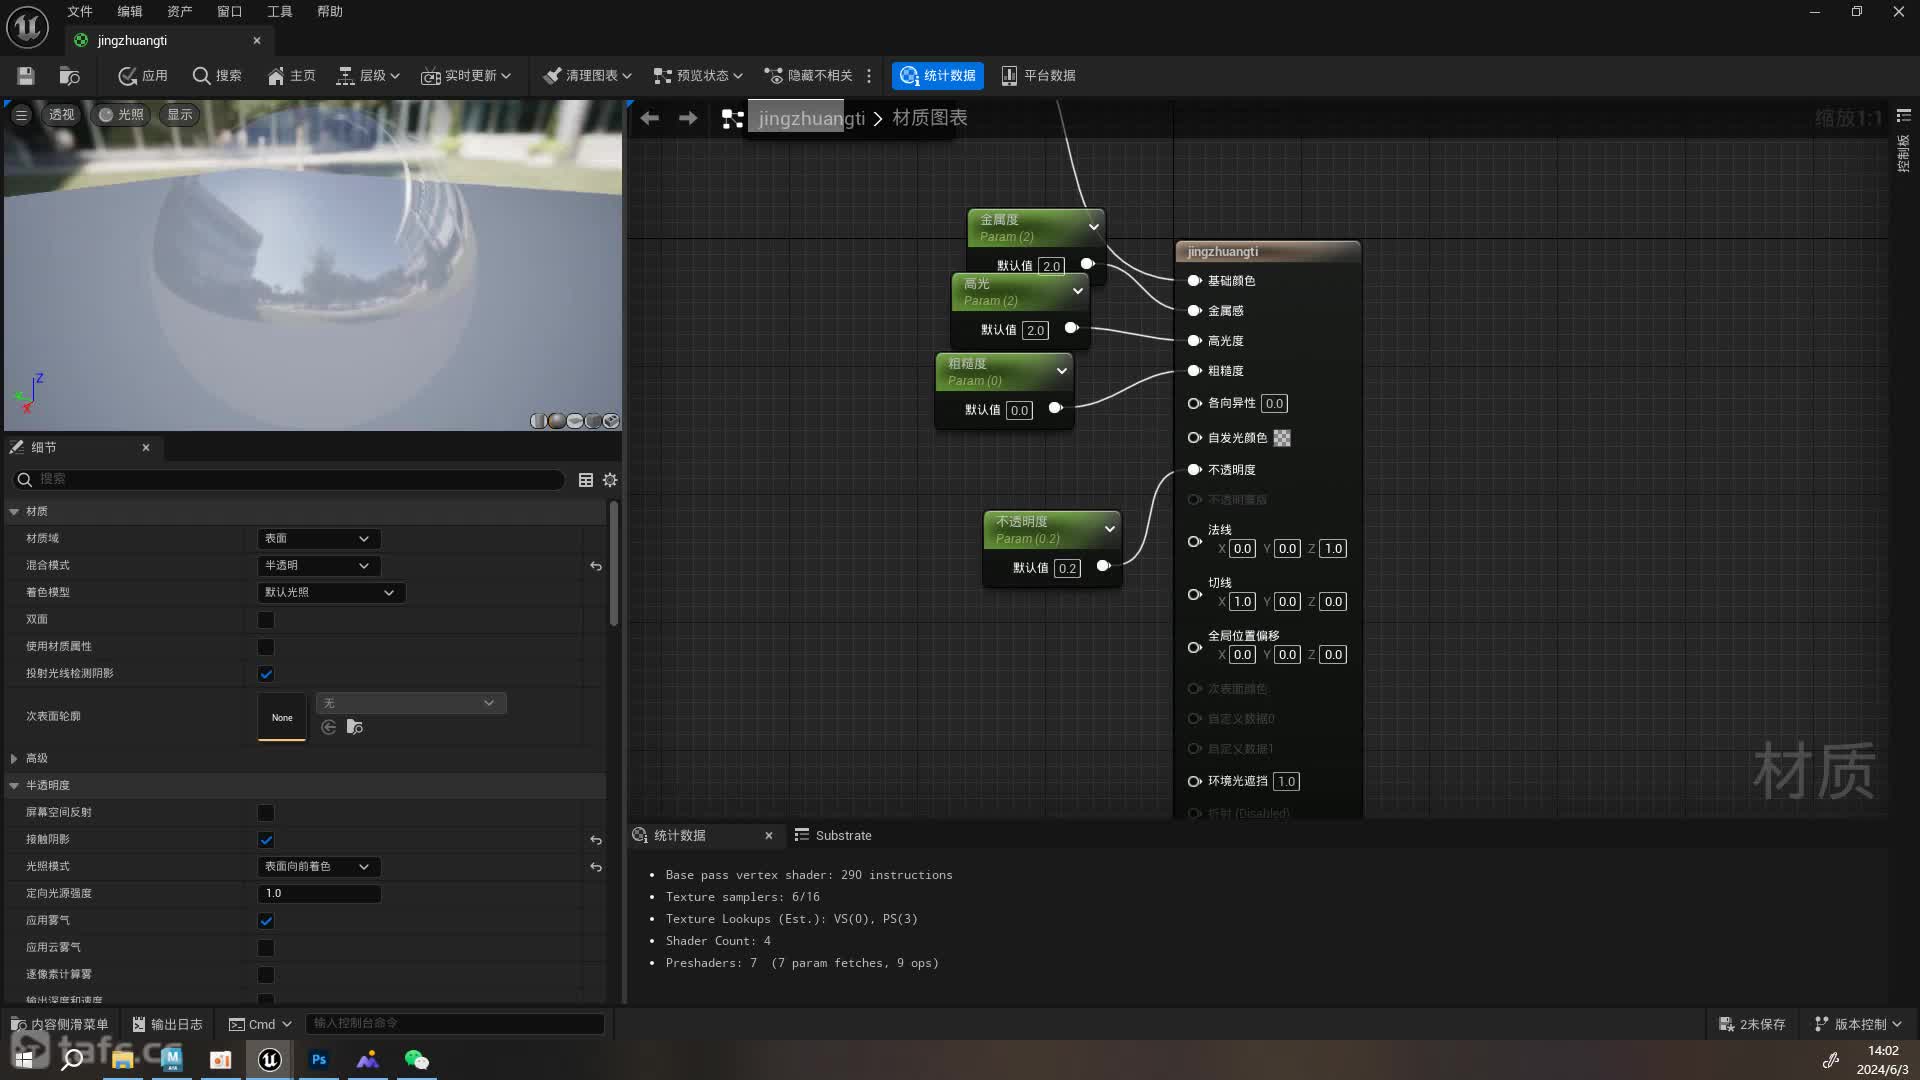Open the 文件 file menu

point(80,12)
